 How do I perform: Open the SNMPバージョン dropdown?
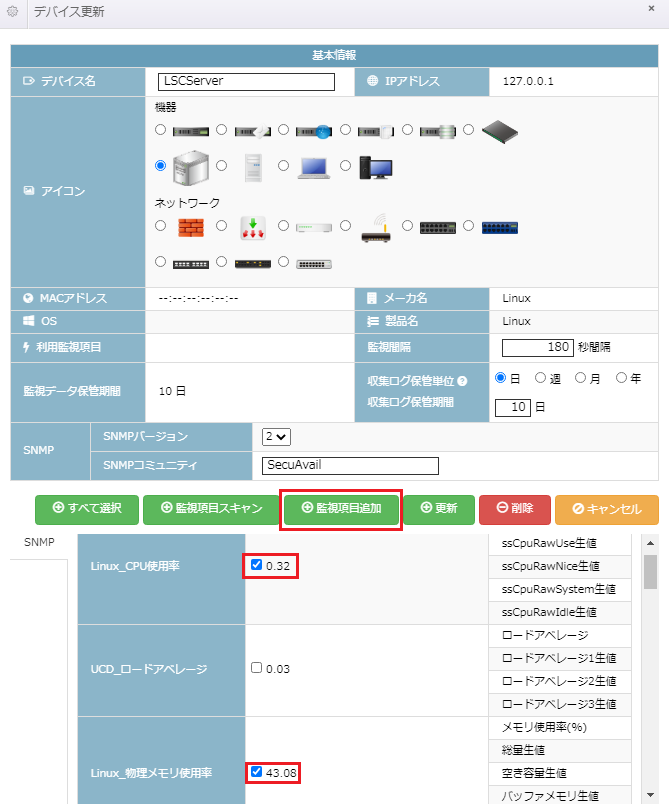[276, 437]
